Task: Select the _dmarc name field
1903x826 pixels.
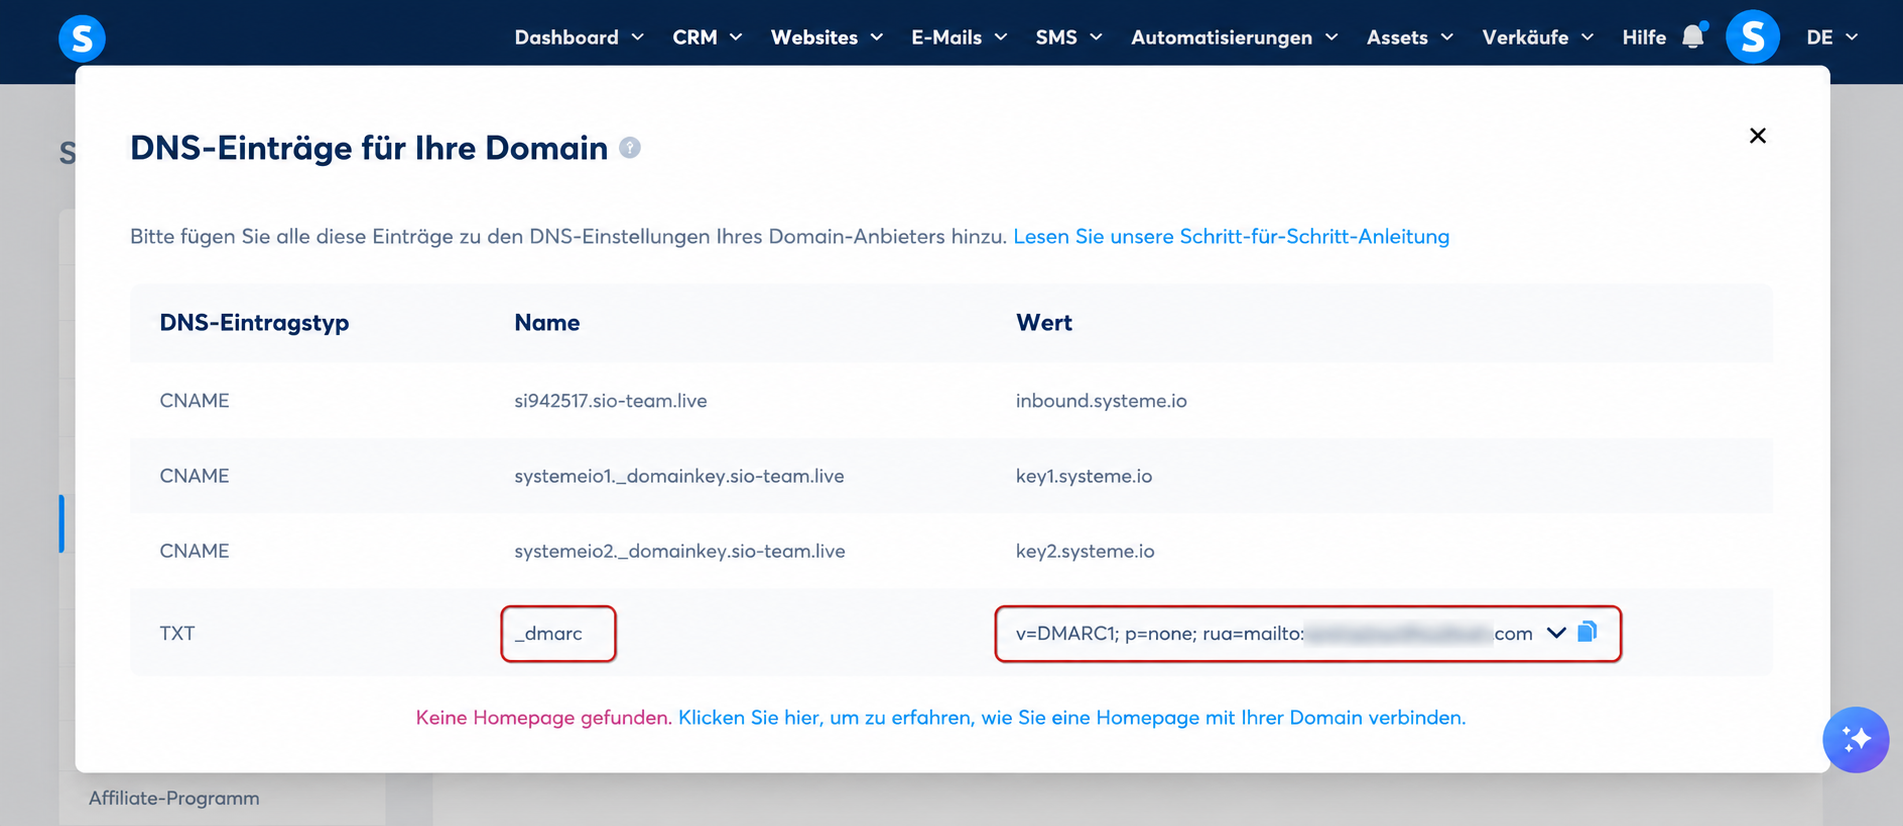Action: pos(558,633)
